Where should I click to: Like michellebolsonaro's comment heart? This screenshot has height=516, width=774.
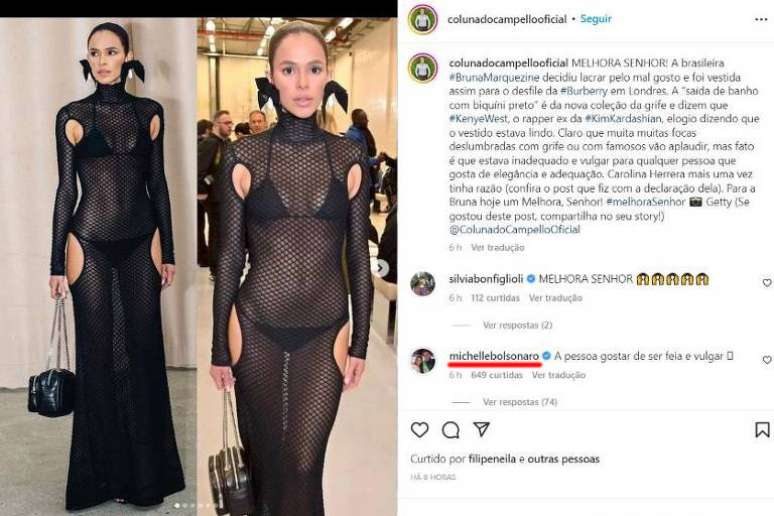767,360
